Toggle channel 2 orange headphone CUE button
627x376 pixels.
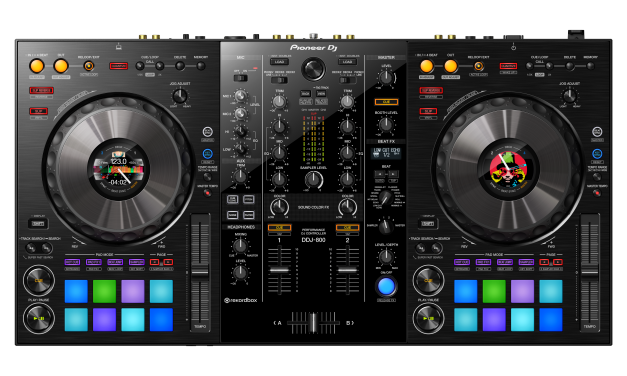pyautogui.click(x=347, y=227)
